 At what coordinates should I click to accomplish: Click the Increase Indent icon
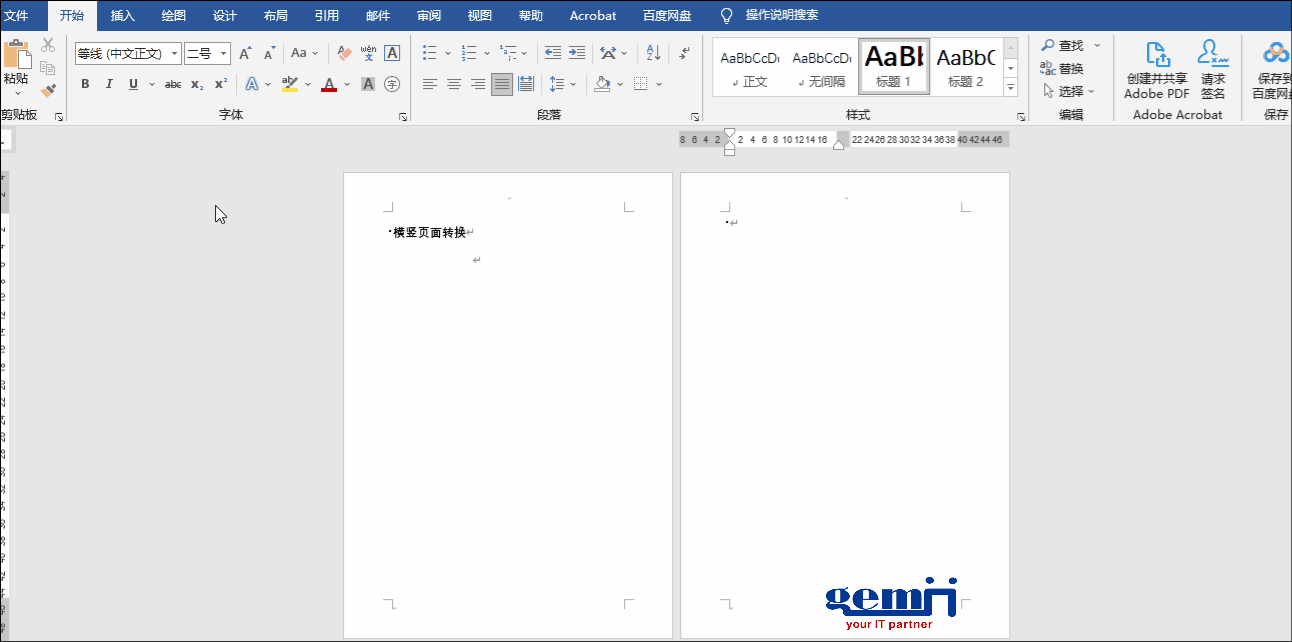[x=577, y=53]
